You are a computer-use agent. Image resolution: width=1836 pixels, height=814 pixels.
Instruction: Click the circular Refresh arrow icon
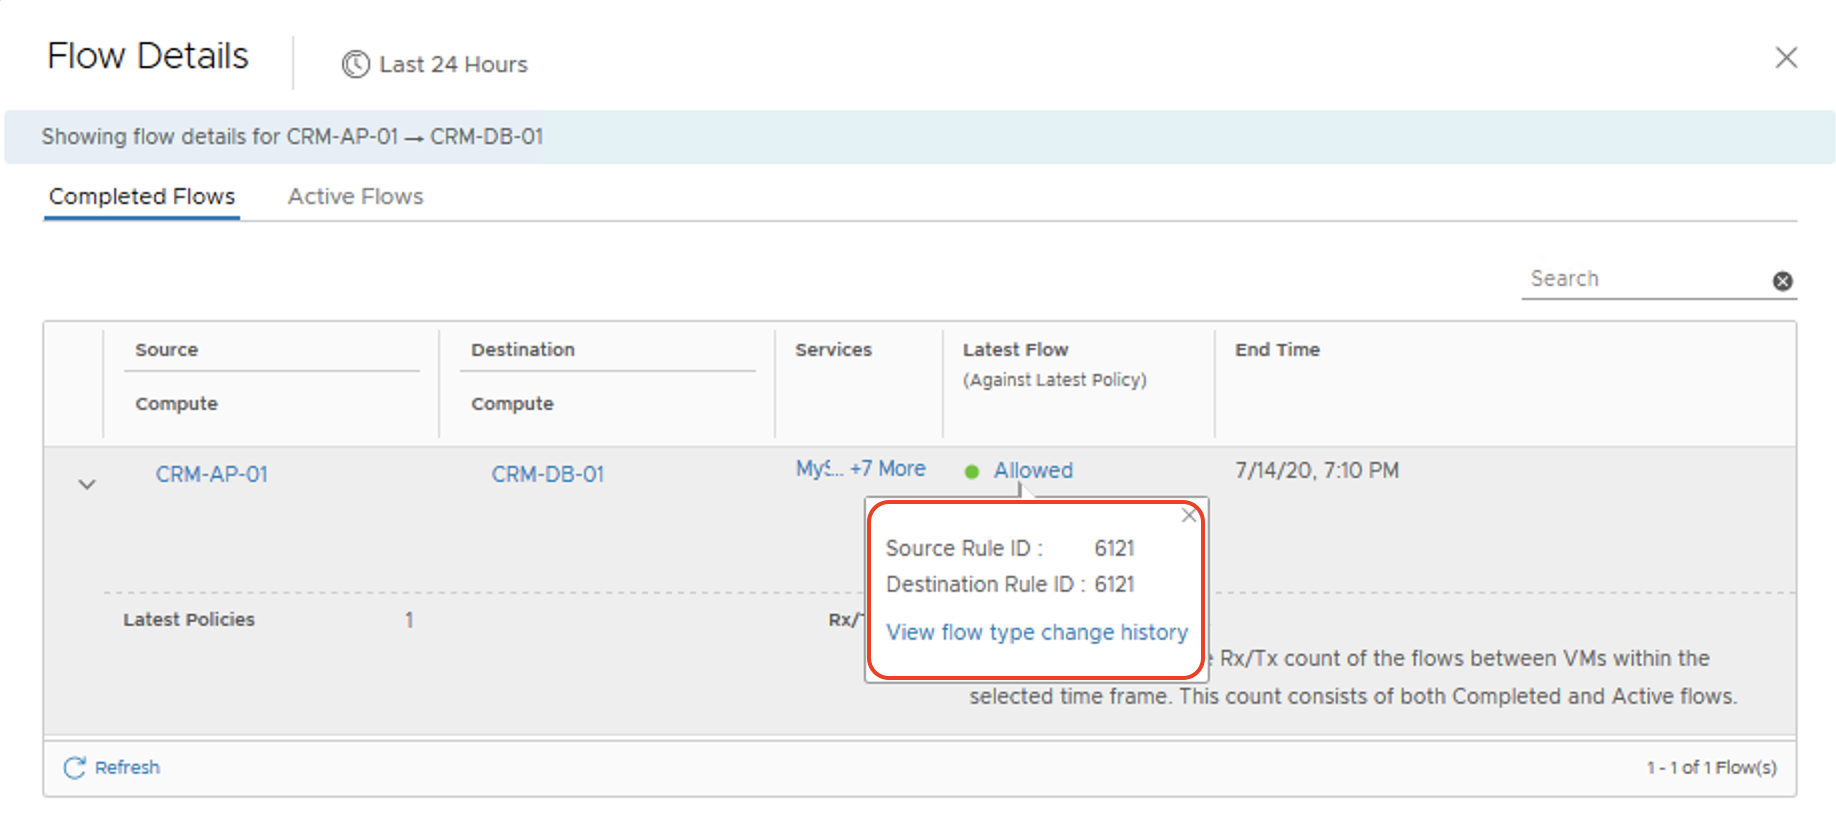[74, 767]
